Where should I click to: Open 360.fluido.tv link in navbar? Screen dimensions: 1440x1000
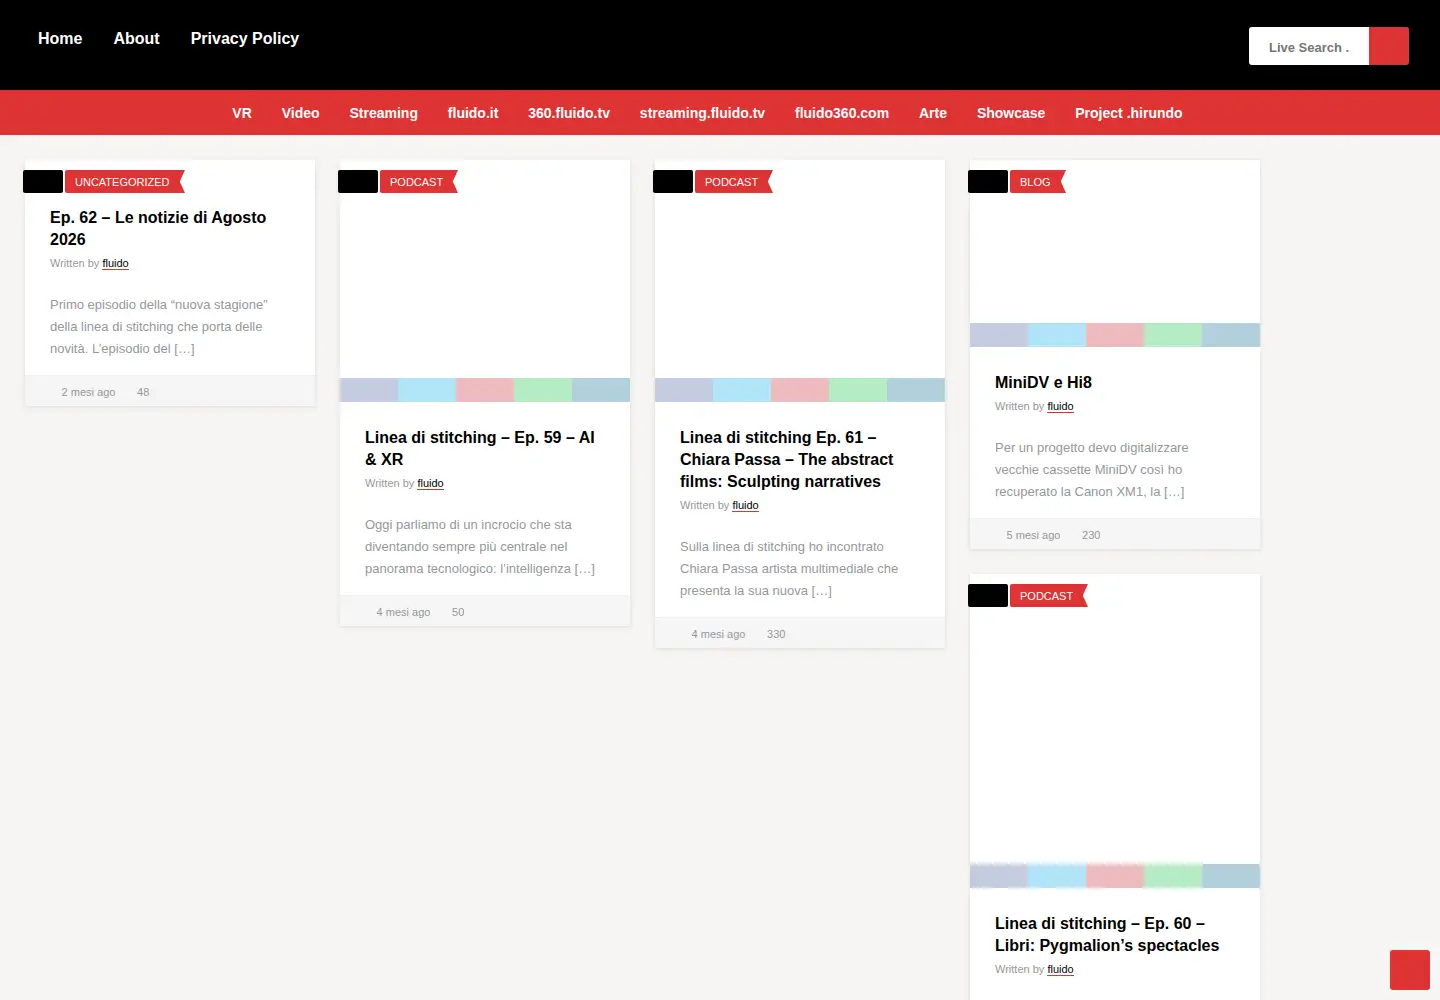[569, 113]
